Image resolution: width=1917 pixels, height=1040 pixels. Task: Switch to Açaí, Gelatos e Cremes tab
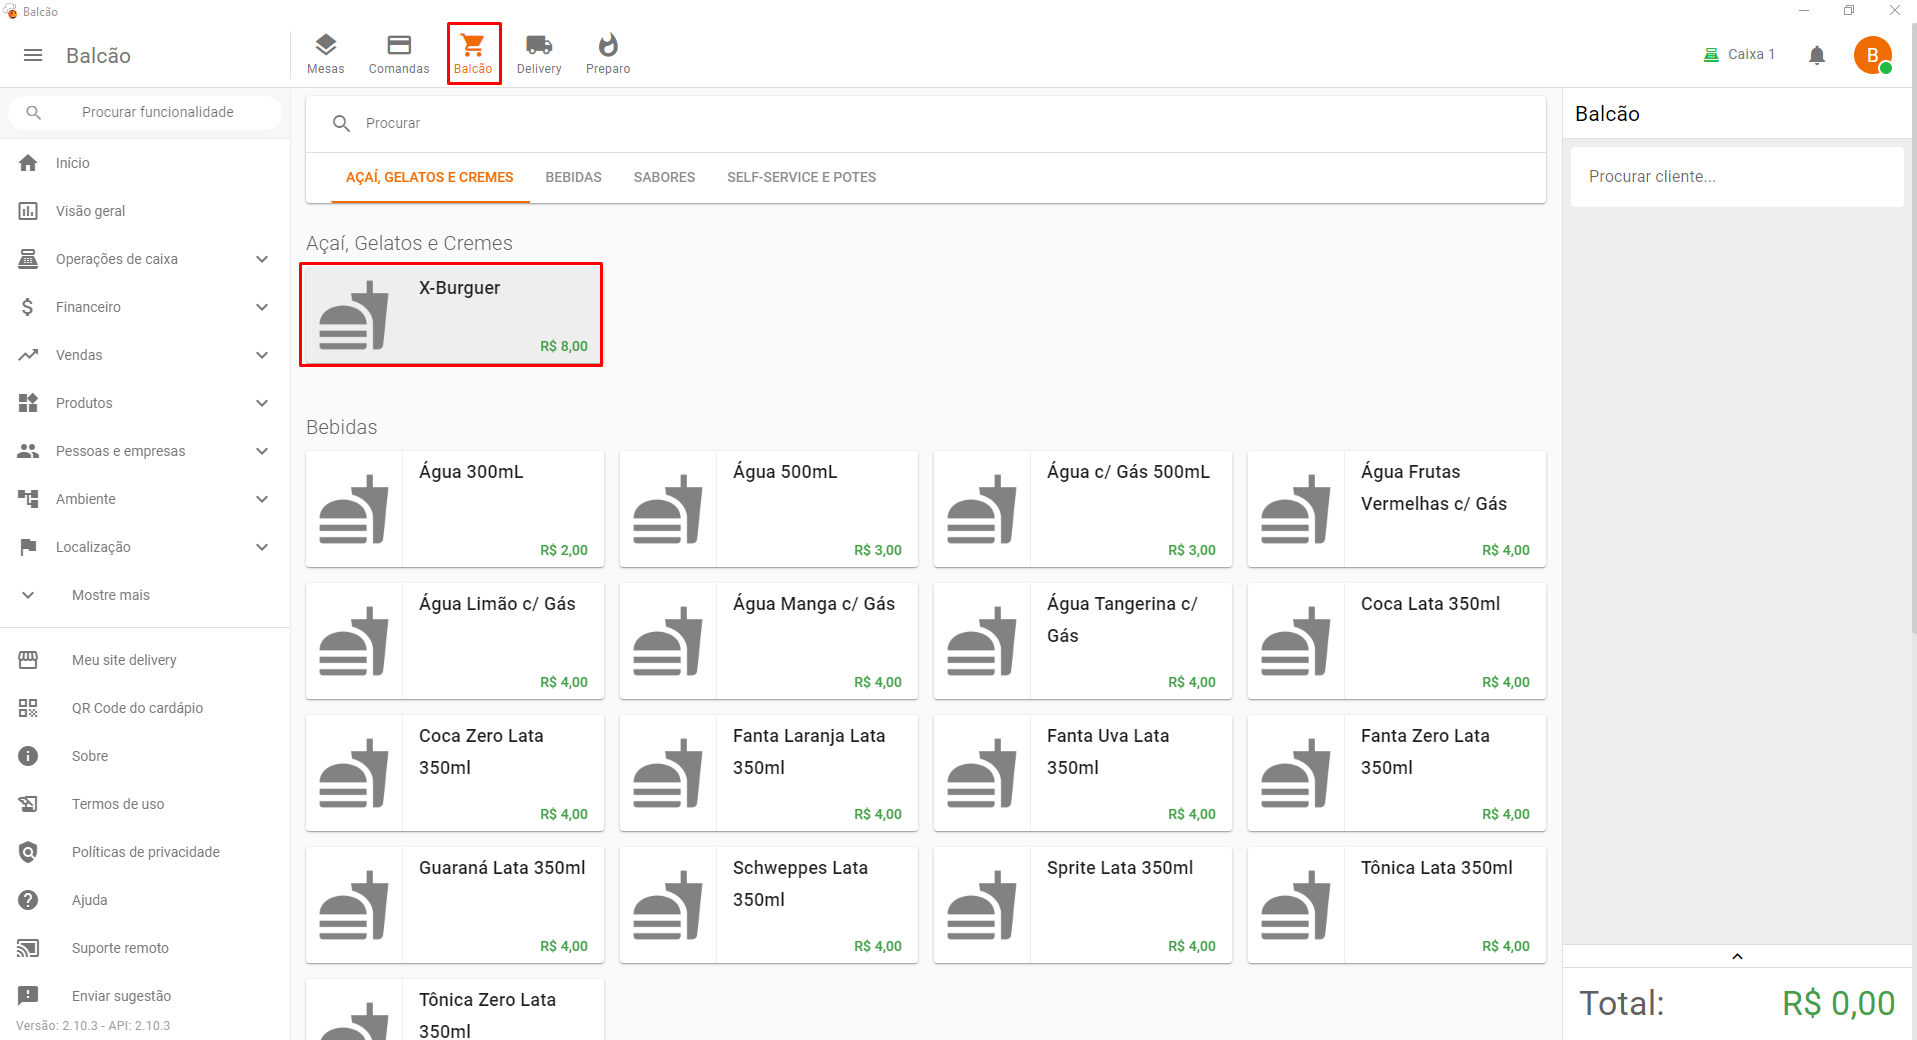pyautogui.click(x=430, y=177)
